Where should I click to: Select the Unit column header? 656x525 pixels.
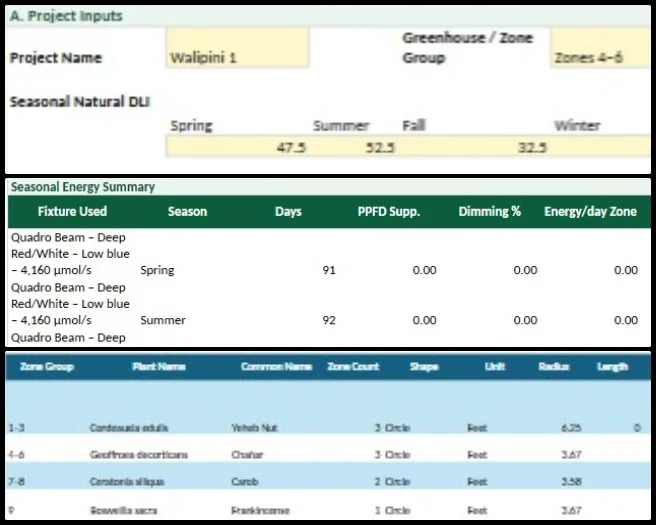495,366
